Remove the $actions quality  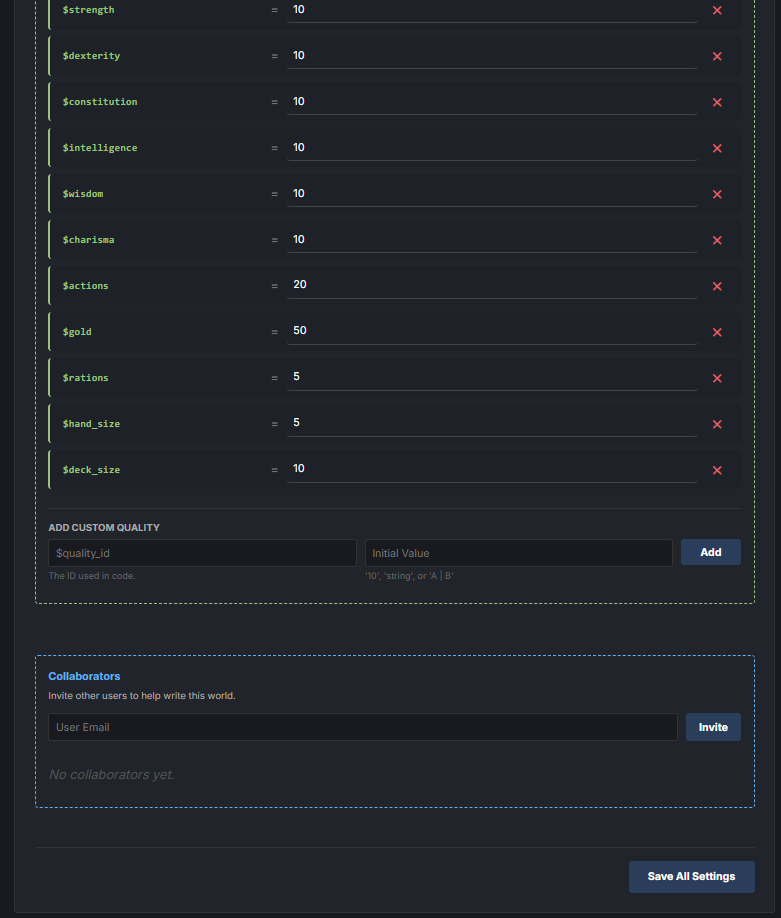coord(717,286)
